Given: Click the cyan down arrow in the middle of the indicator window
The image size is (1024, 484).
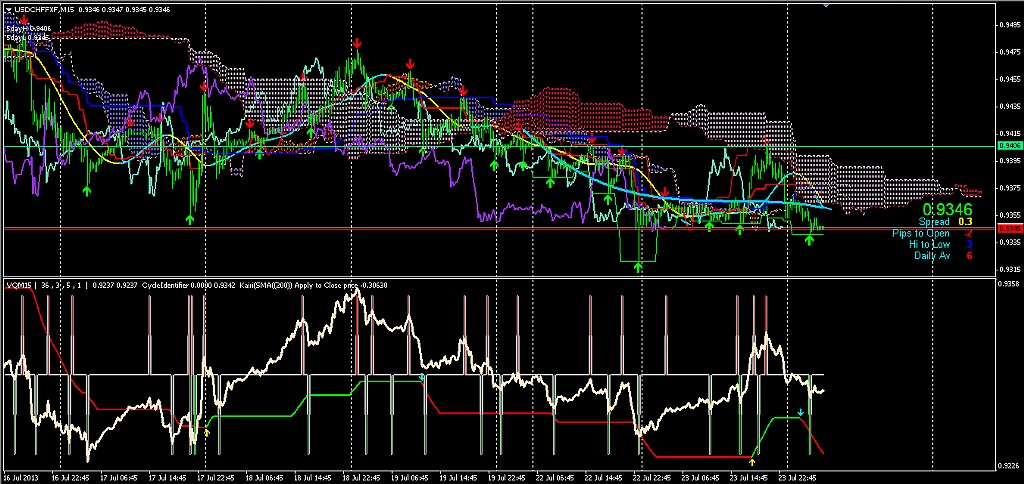Looking at the screenshot, I should (x=422, y=378).
